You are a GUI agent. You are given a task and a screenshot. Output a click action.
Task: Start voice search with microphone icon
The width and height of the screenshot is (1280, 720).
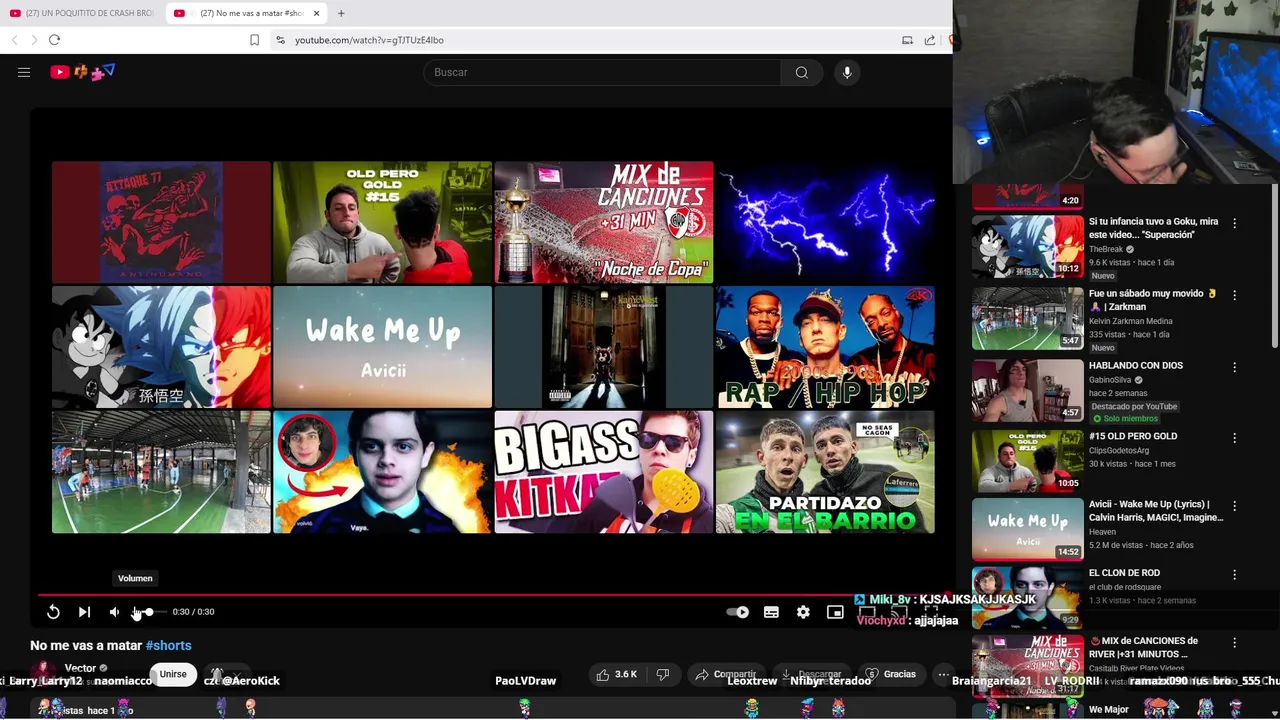coord(847,72)
